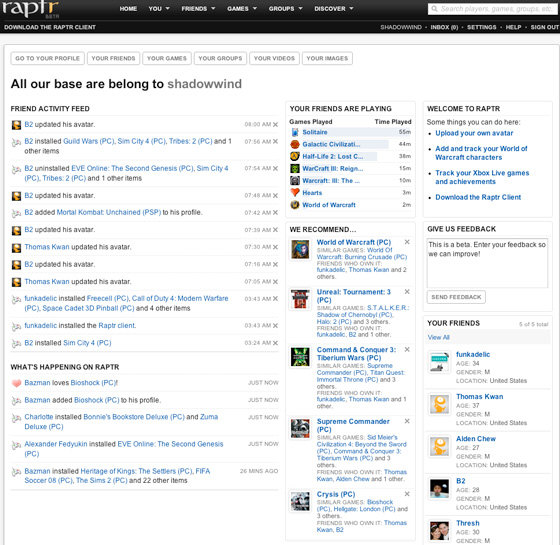560x545 pixels.
Task: Click the Galactic Civilizations game icon
Action: tap(295, 144)
